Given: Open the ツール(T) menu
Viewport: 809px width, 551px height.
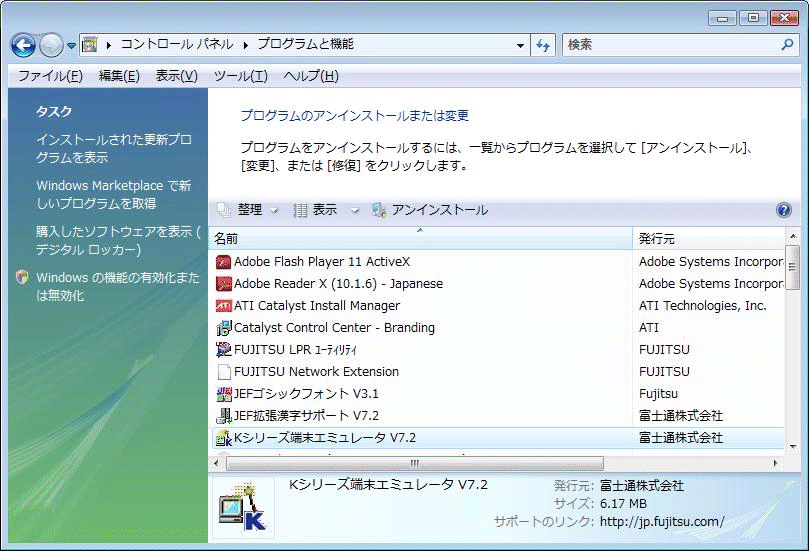Looking at the screenshot, I should coord(240,76).
